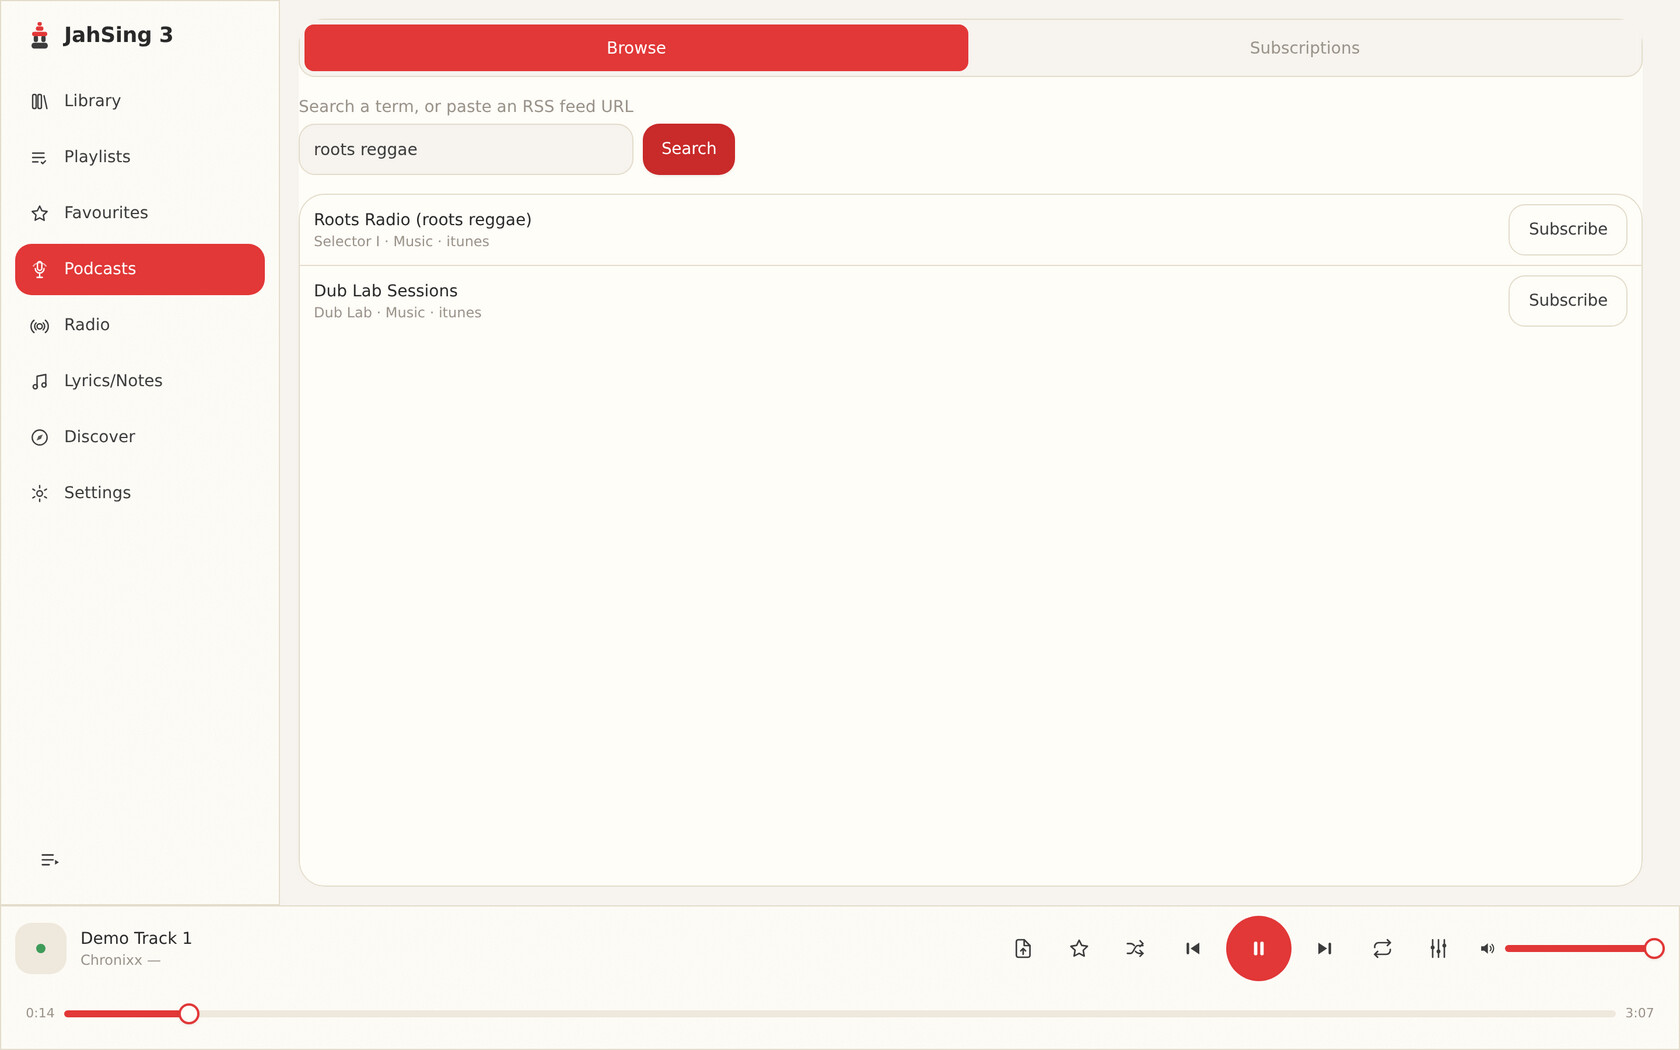Click the Demo Track 1 title
This screenshot has width=1680, height=1050.
coord(136,938)
